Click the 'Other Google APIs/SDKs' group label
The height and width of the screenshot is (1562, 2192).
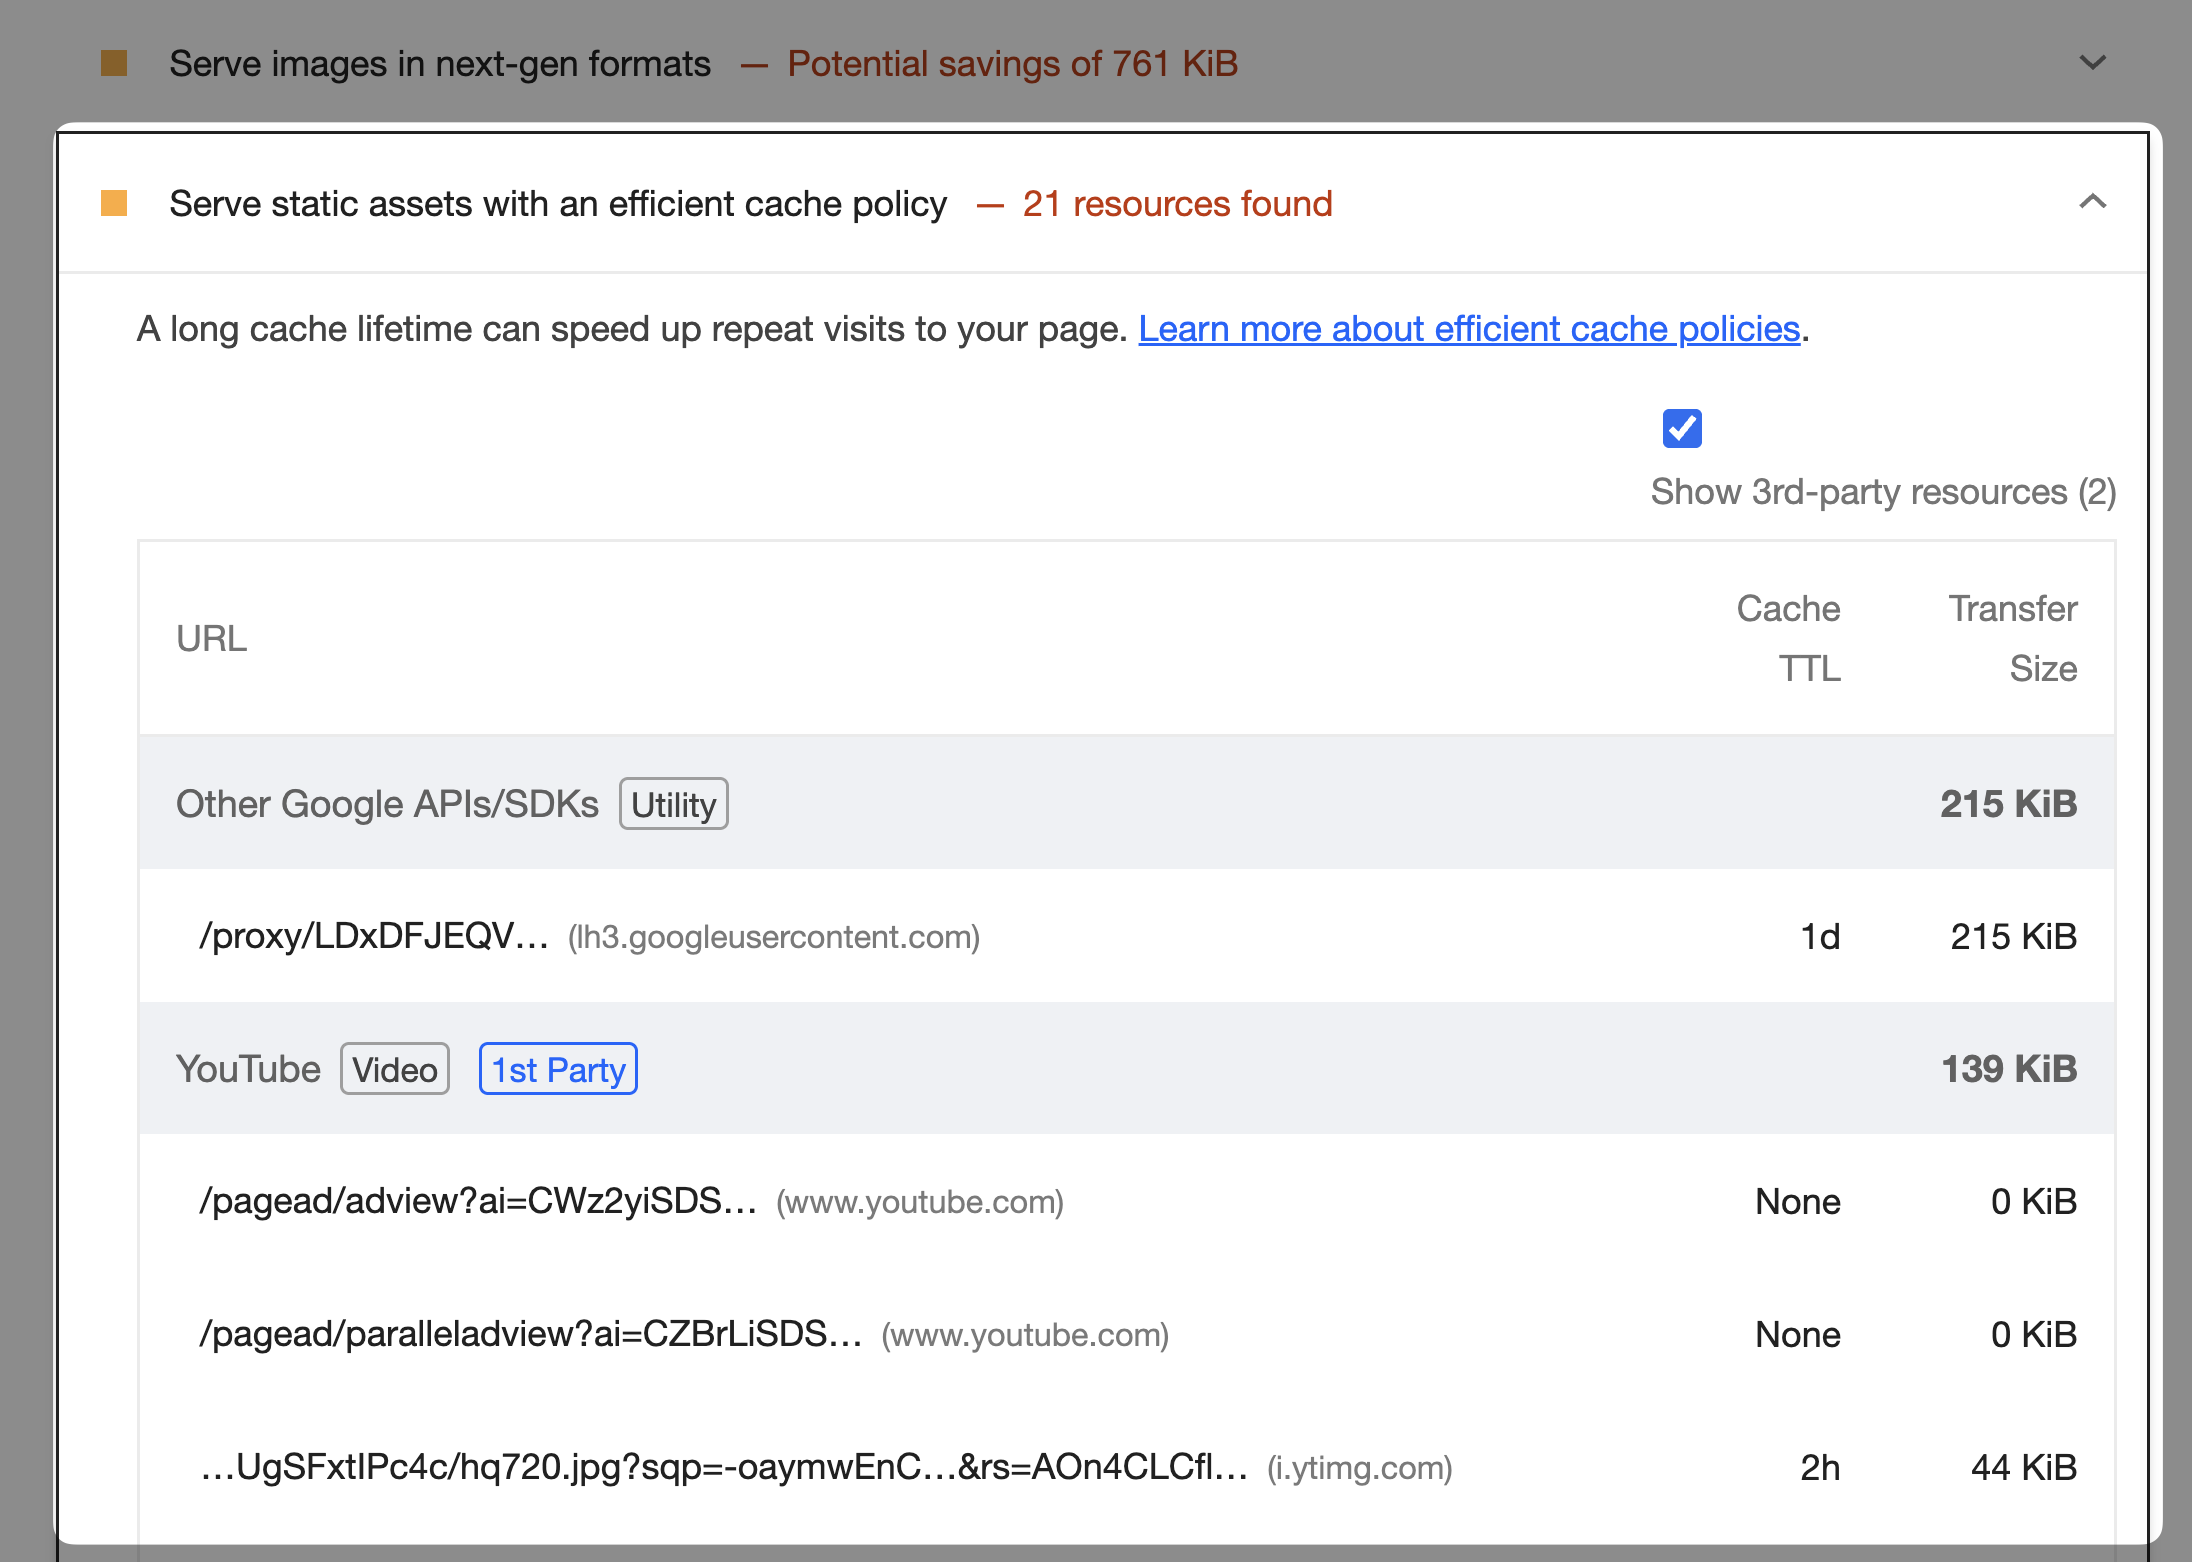tap(387, 804)
